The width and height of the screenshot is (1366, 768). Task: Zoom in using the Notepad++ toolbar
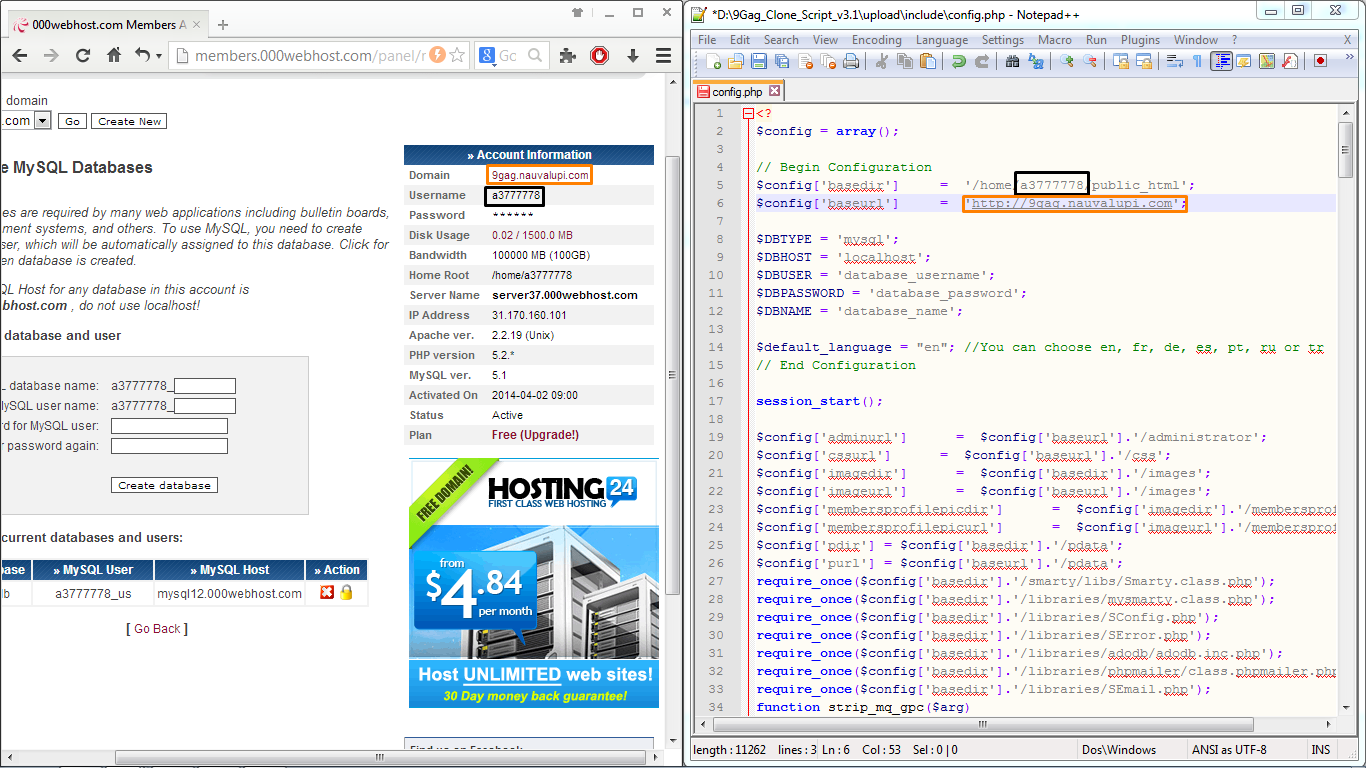[x=1067, y=61]
